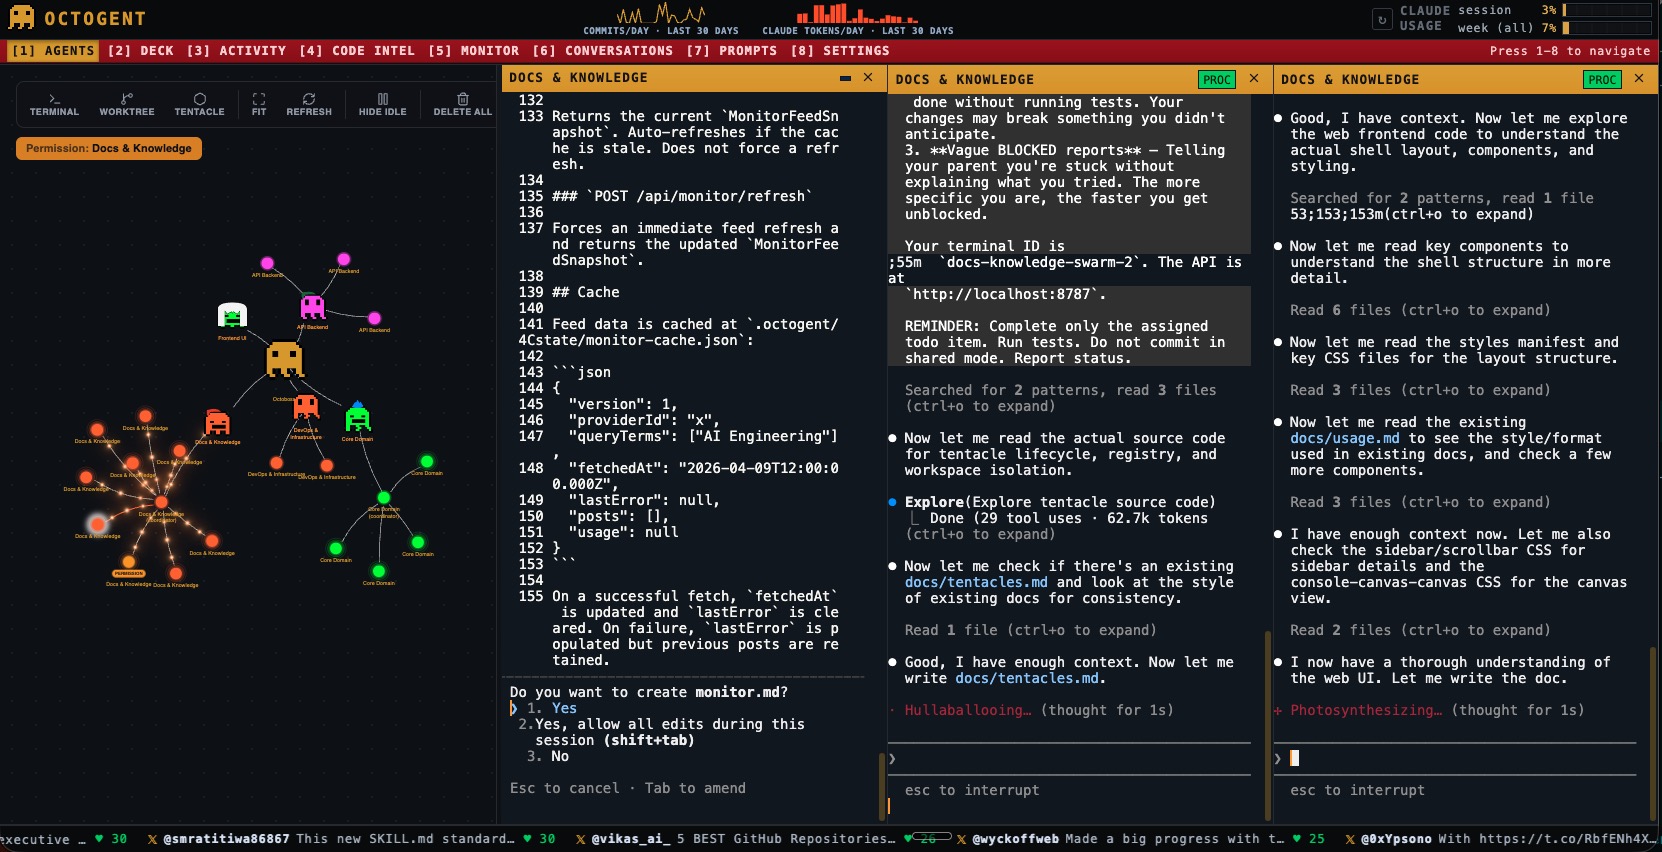Click the X icon beside @smratitiwa86867

tap(152, 839)
